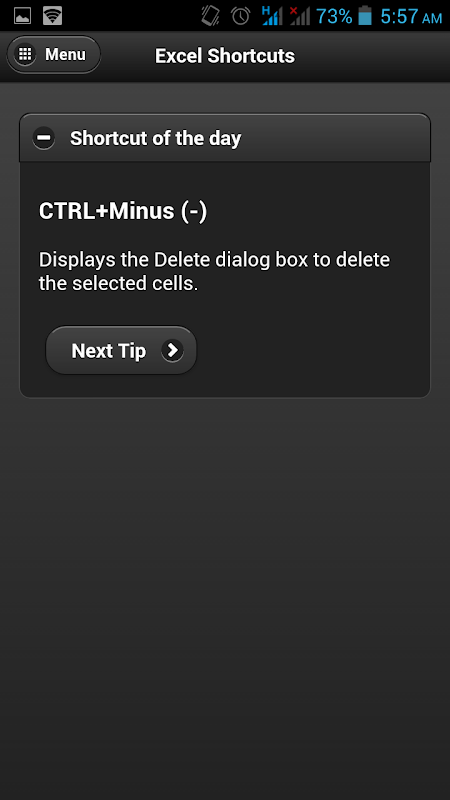Tap the grid icon in Menu
The height and width of the screenshot is (800, 450).
point(25,54)
